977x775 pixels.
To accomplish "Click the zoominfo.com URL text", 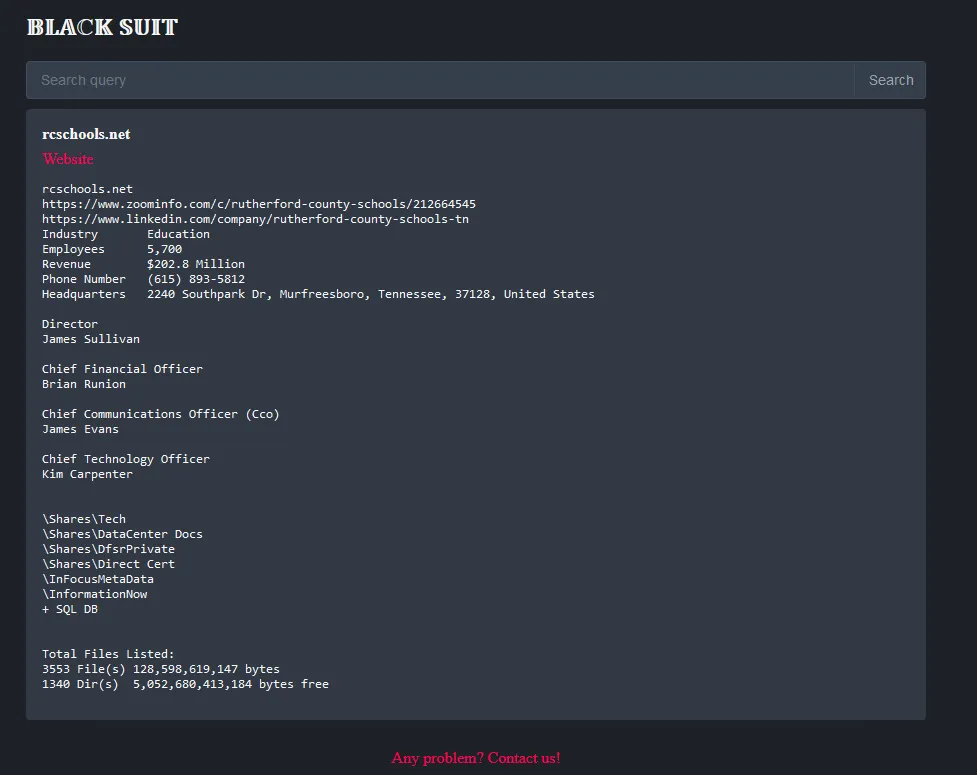I will tap(258, 204).
